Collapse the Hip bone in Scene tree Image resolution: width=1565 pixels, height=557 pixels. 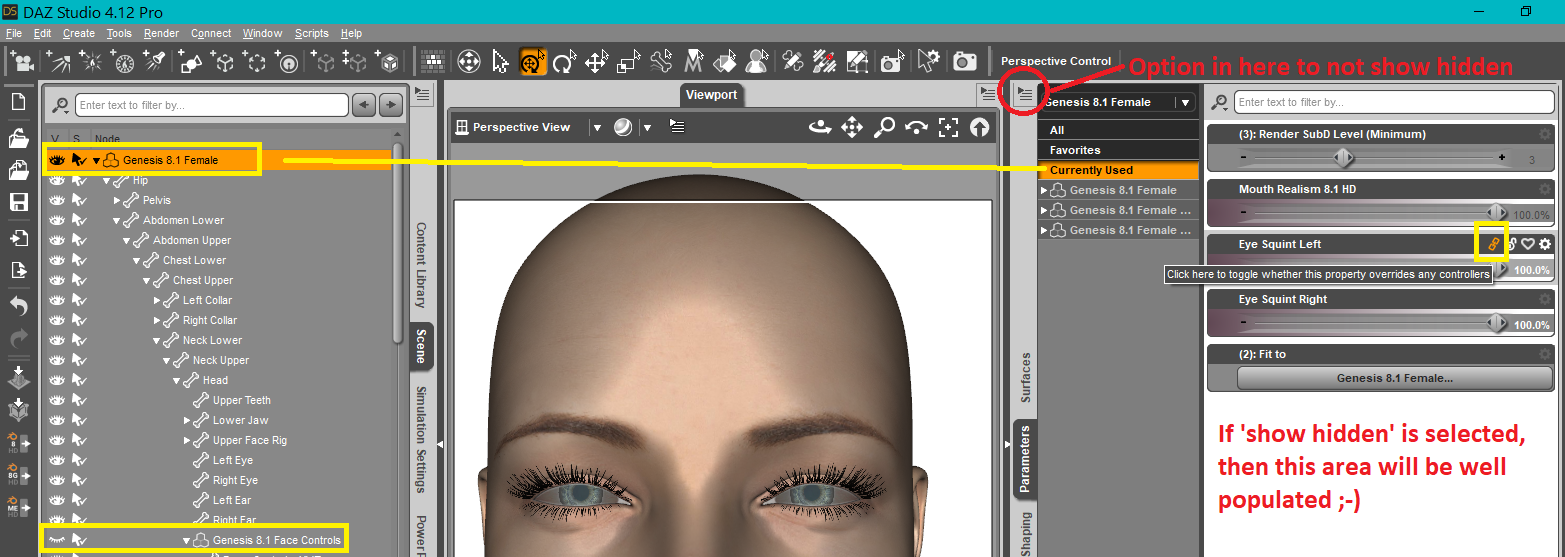107,180
